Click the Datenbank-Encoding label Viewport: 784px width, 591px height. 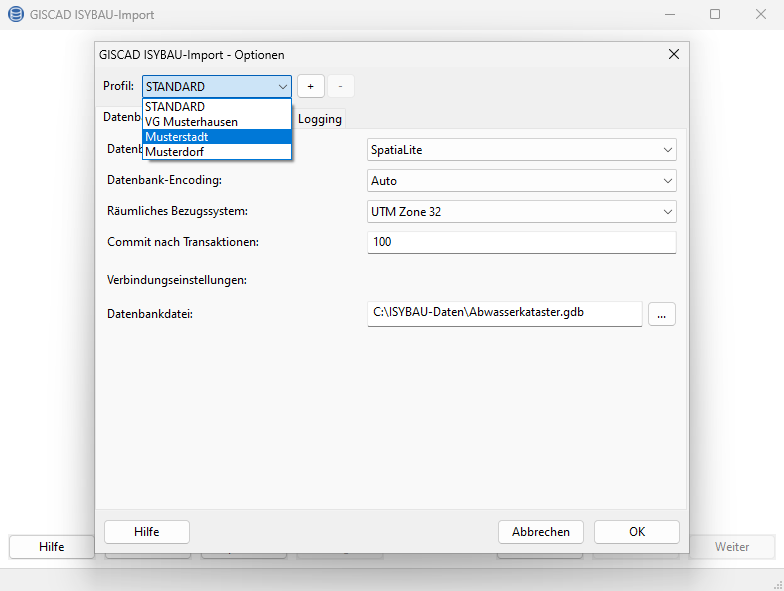point(164,180)
